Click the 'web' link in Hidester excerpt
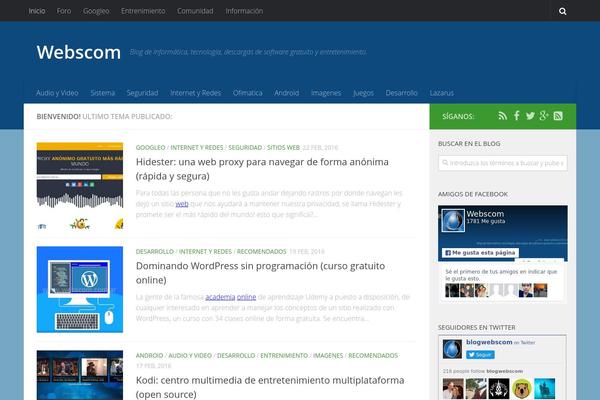600x400 pixels. click(182, 204)
